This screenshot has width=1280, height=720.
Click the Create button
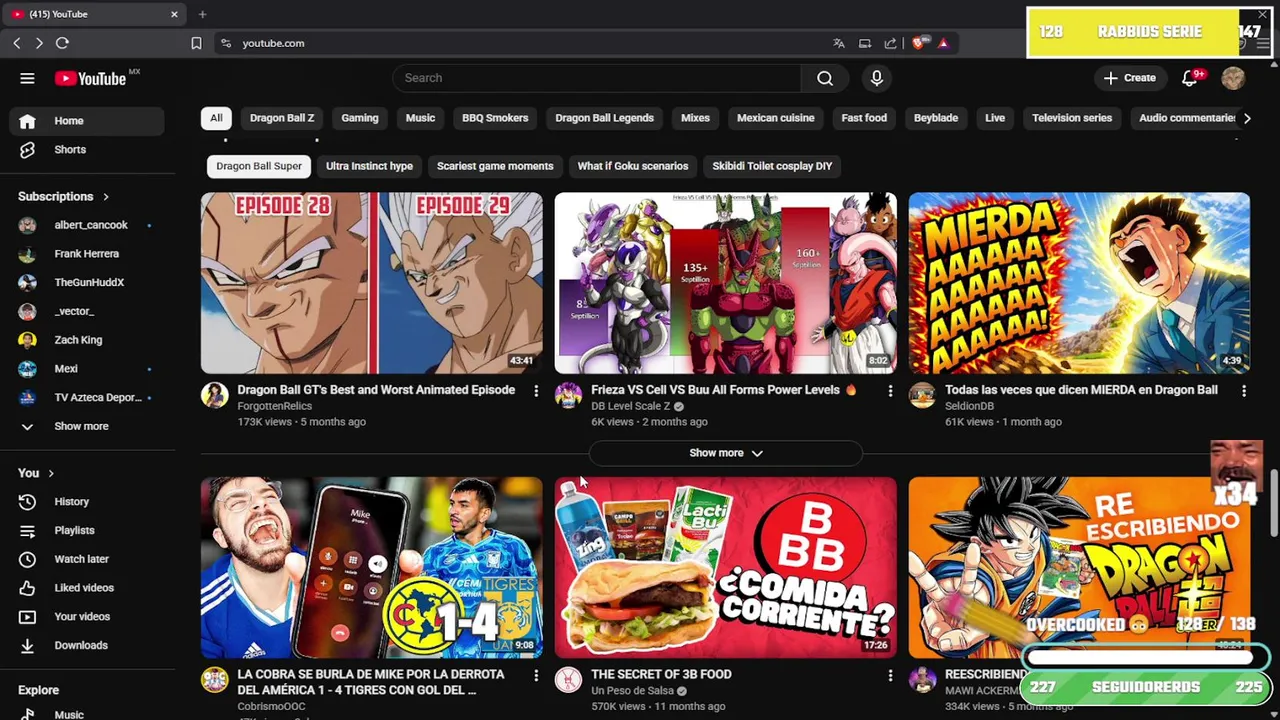click(1130, 78)
